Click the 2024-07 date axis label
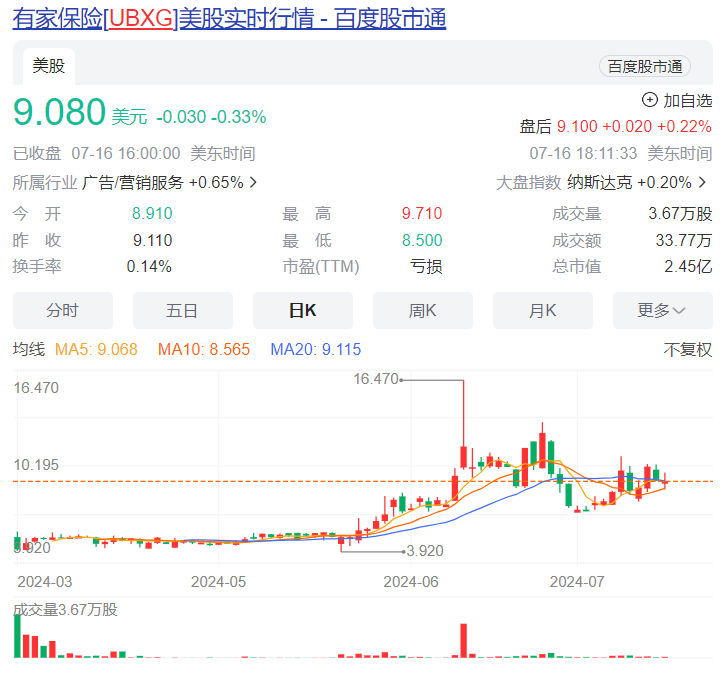The width and height of the screenshot is (723, 675). click(x=577, y=582)
